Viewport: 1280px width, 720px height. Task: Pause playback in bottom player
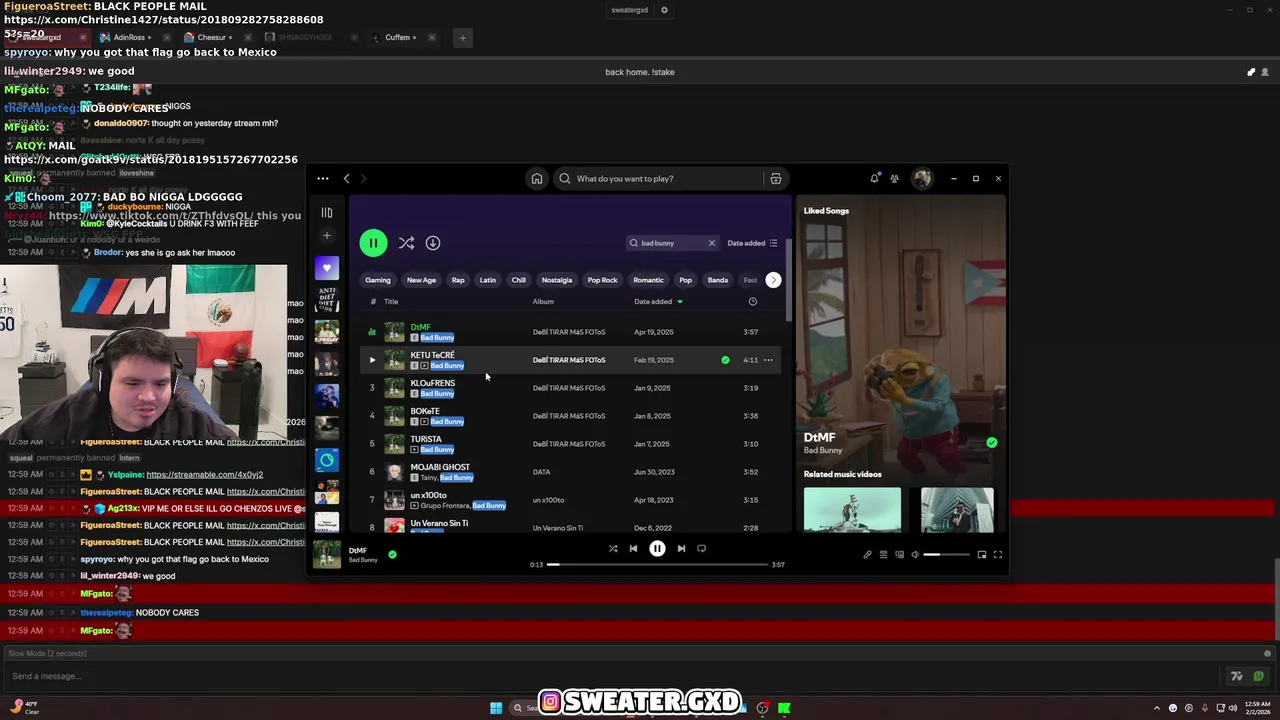pos(657,548)
